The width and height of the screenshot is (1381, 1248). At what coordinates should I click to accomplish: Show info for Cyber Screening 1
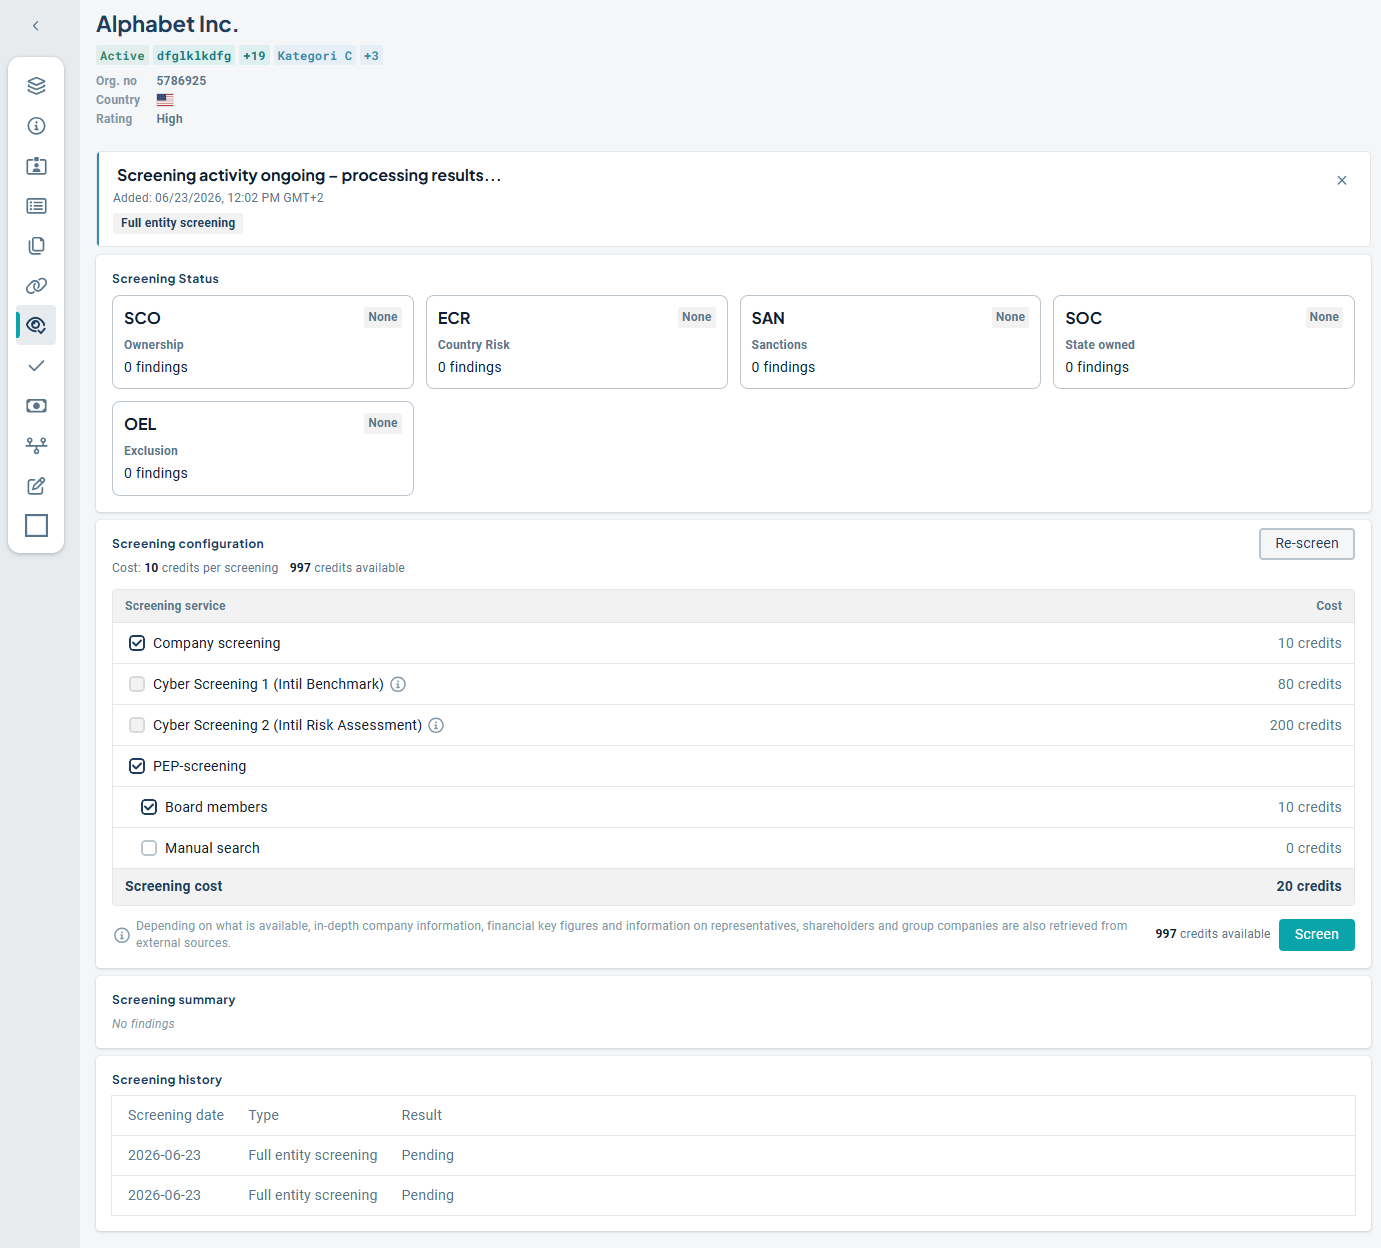tap(398, 684)
